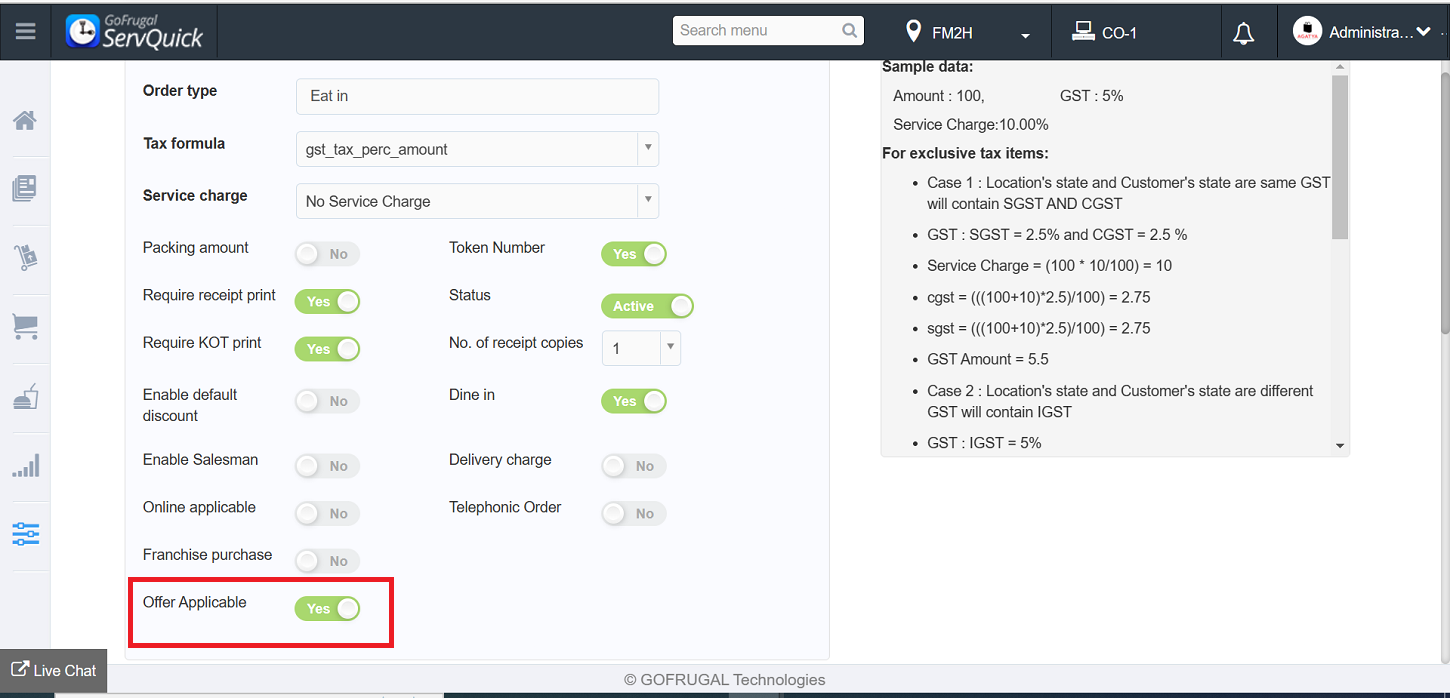The height and width of the screenshot is (698, 1450).
Task: Click the home icon in sidebar
Action: point(25,121)
